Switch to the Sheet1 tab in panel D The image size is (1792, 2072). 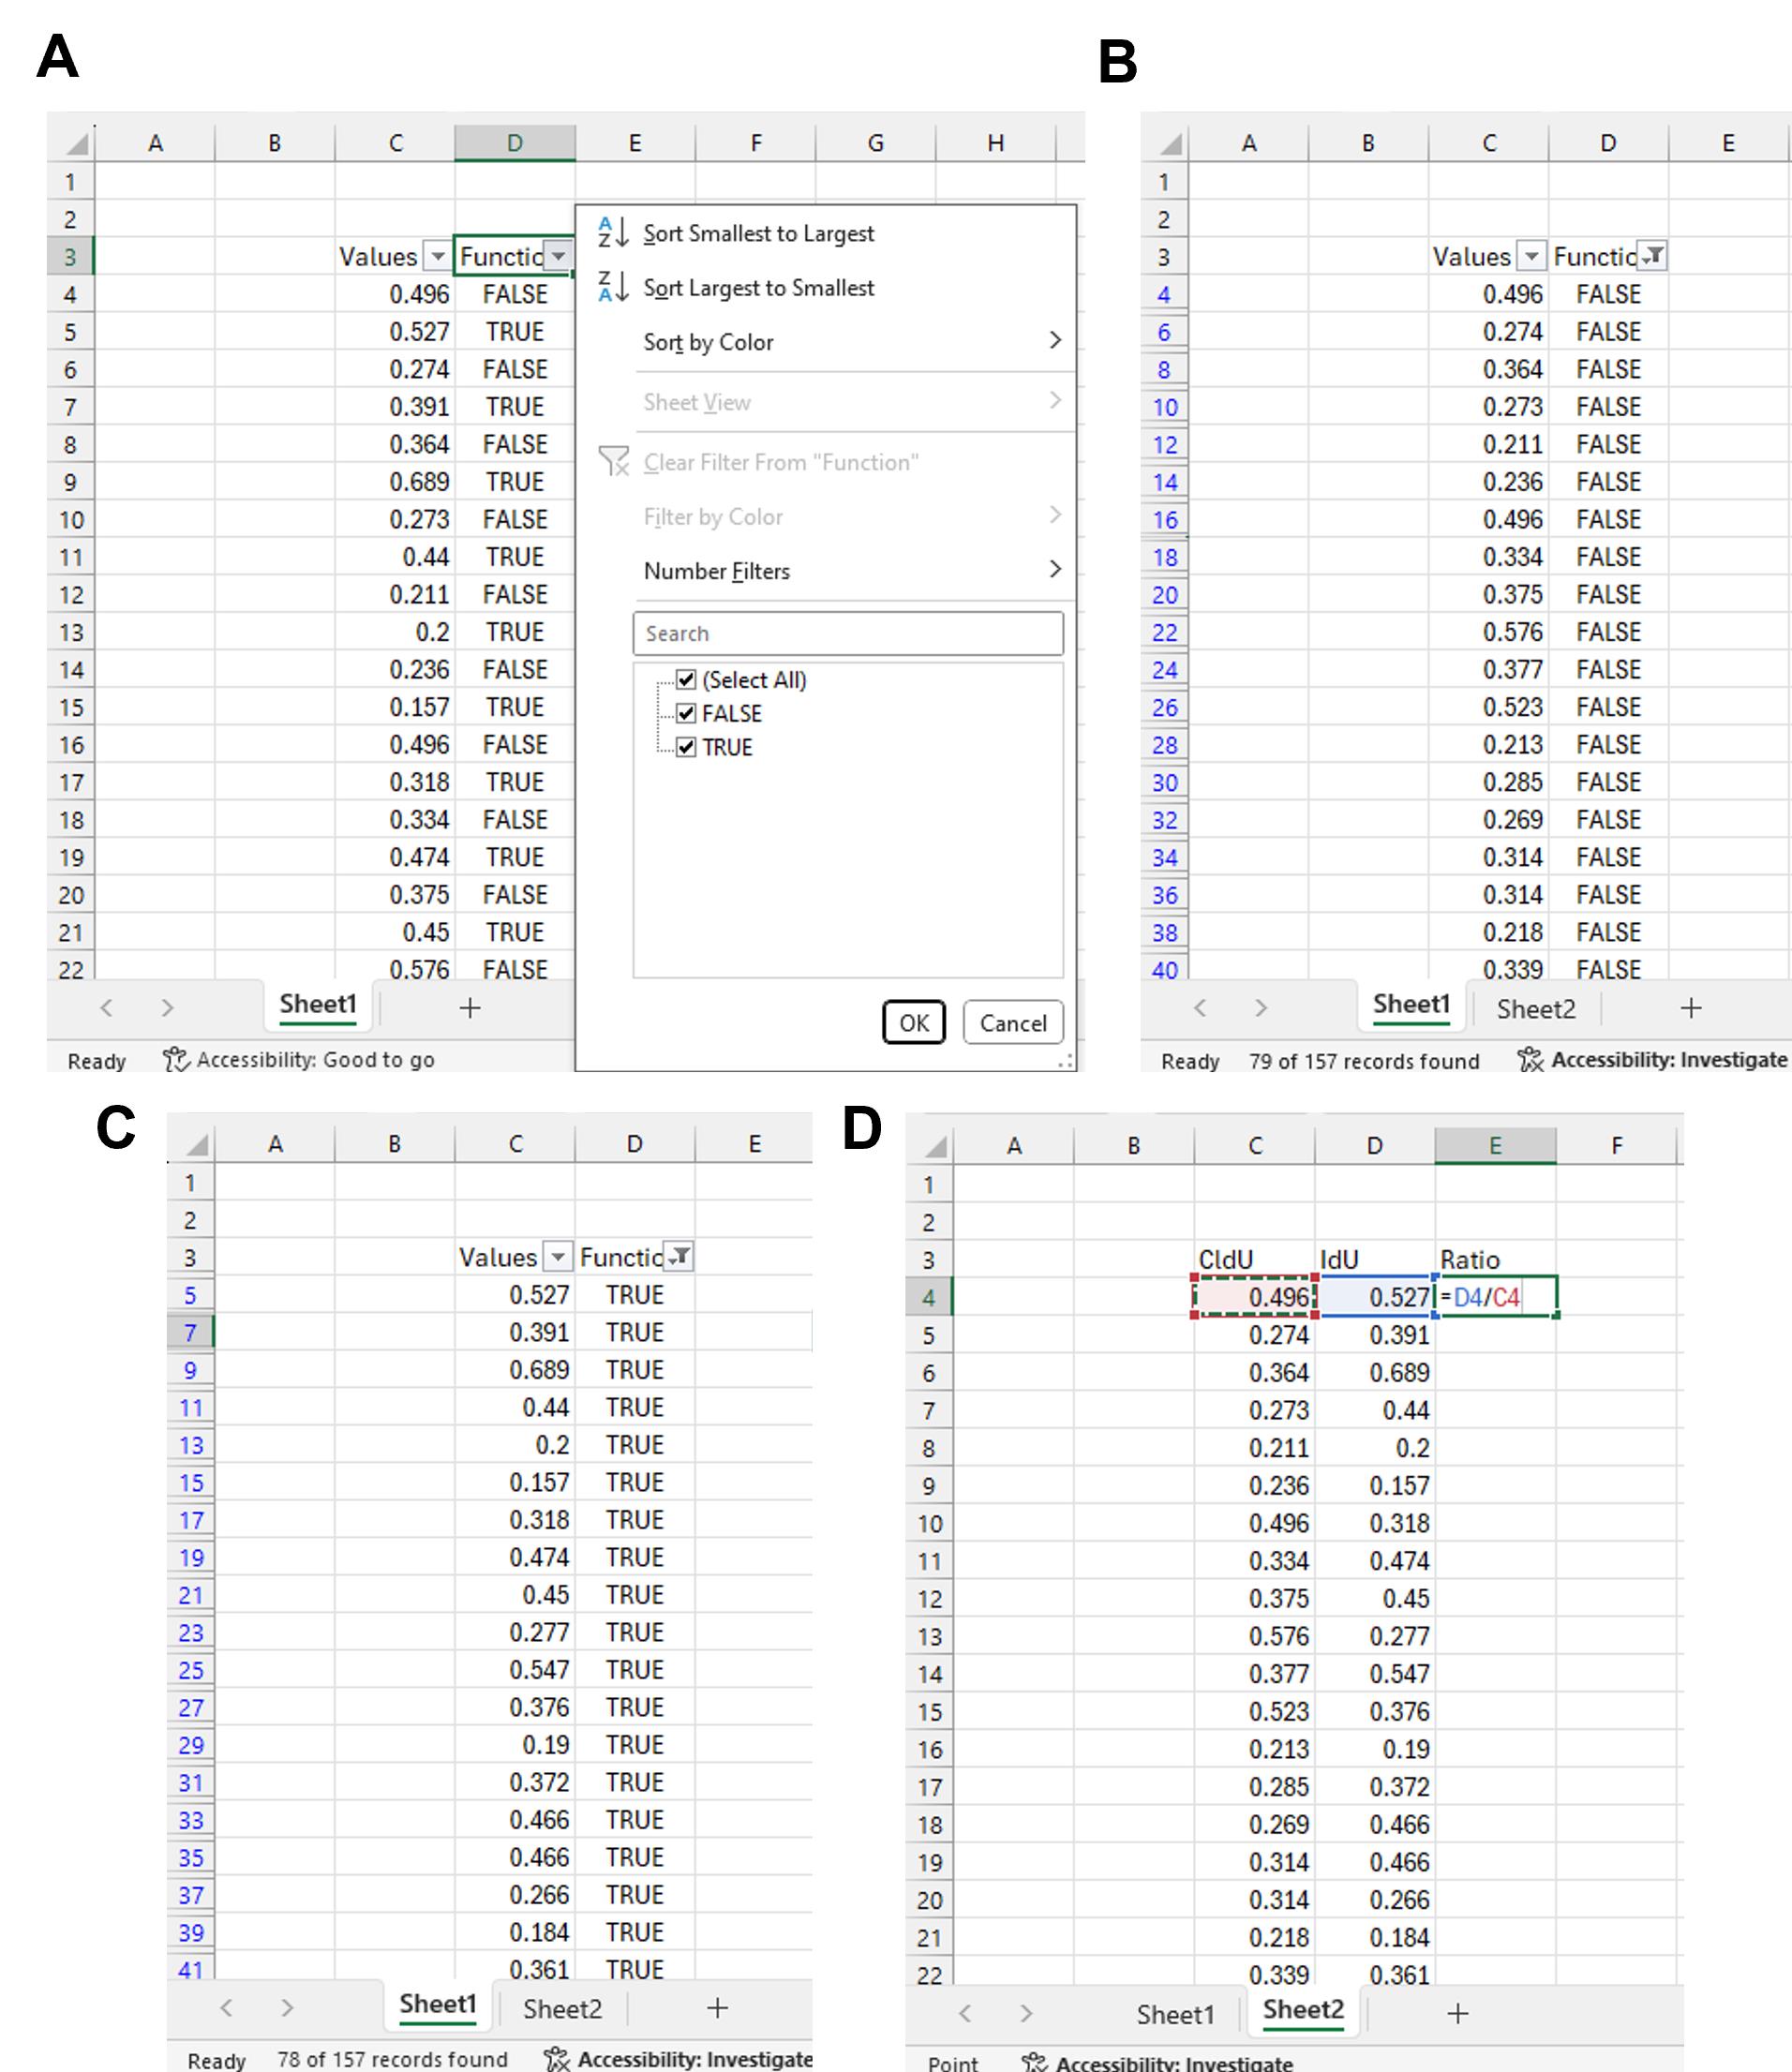[x=1174, y=2014]
